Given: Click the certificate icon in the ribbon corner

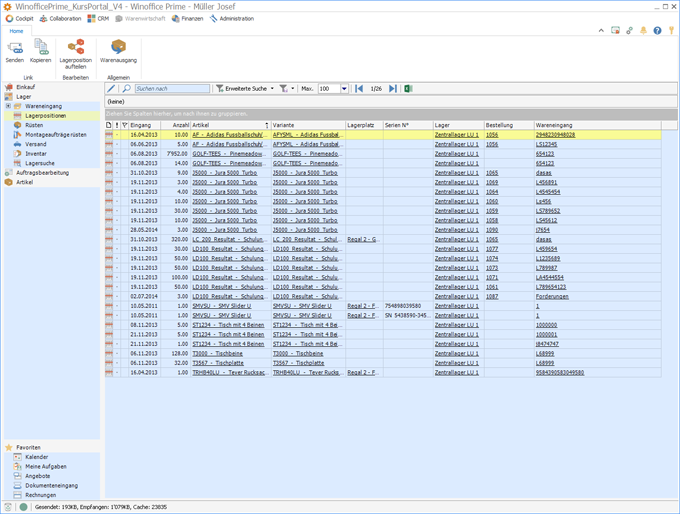Looking at the screenshot, I should (615, 30).
